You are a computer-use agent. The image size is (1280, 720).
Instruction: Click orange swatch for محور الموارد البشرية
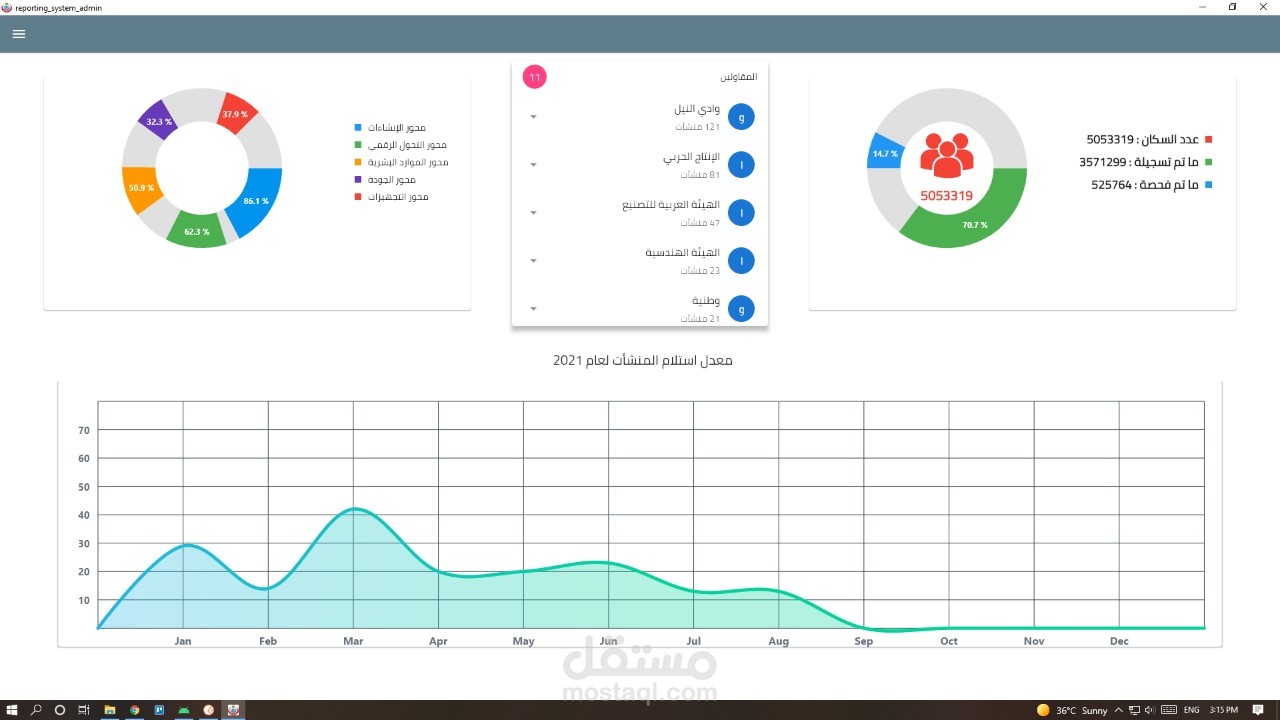(358, 162)
